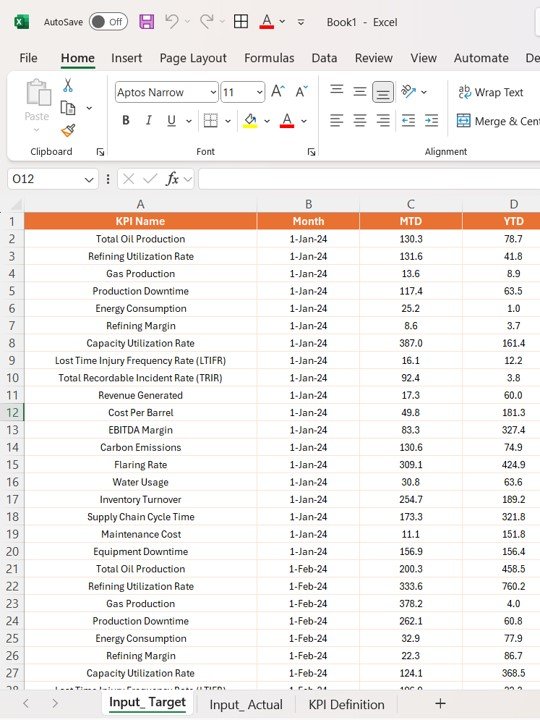Activate the Format Painter brush
This screenshot has height=720, width=540.
tap(68, 131)
